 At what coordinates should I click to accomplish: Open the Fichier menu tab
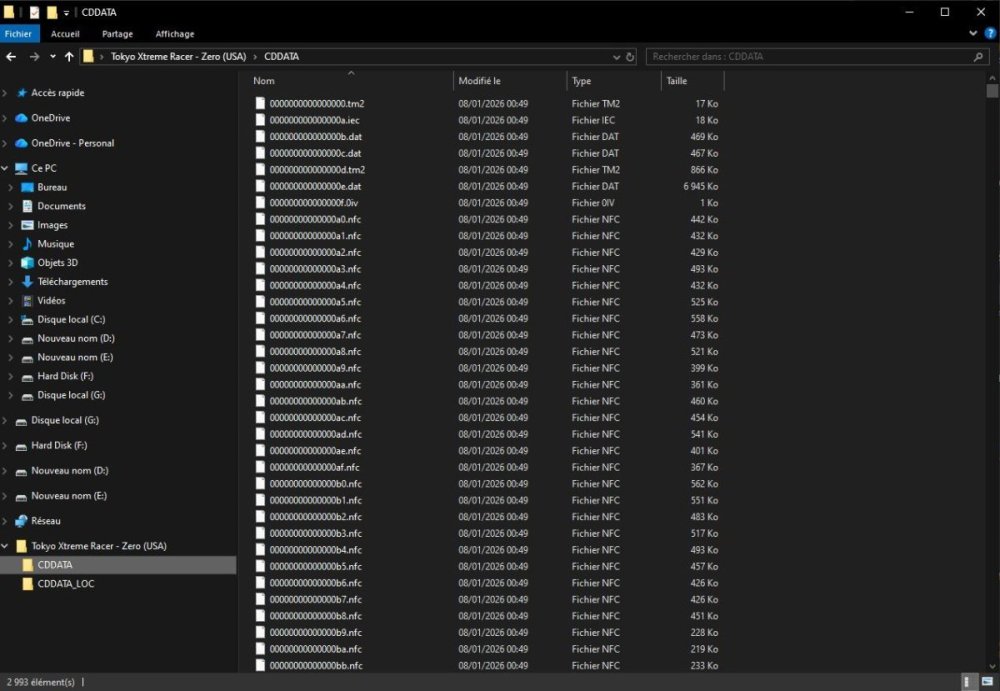click(x=18, y=34)
